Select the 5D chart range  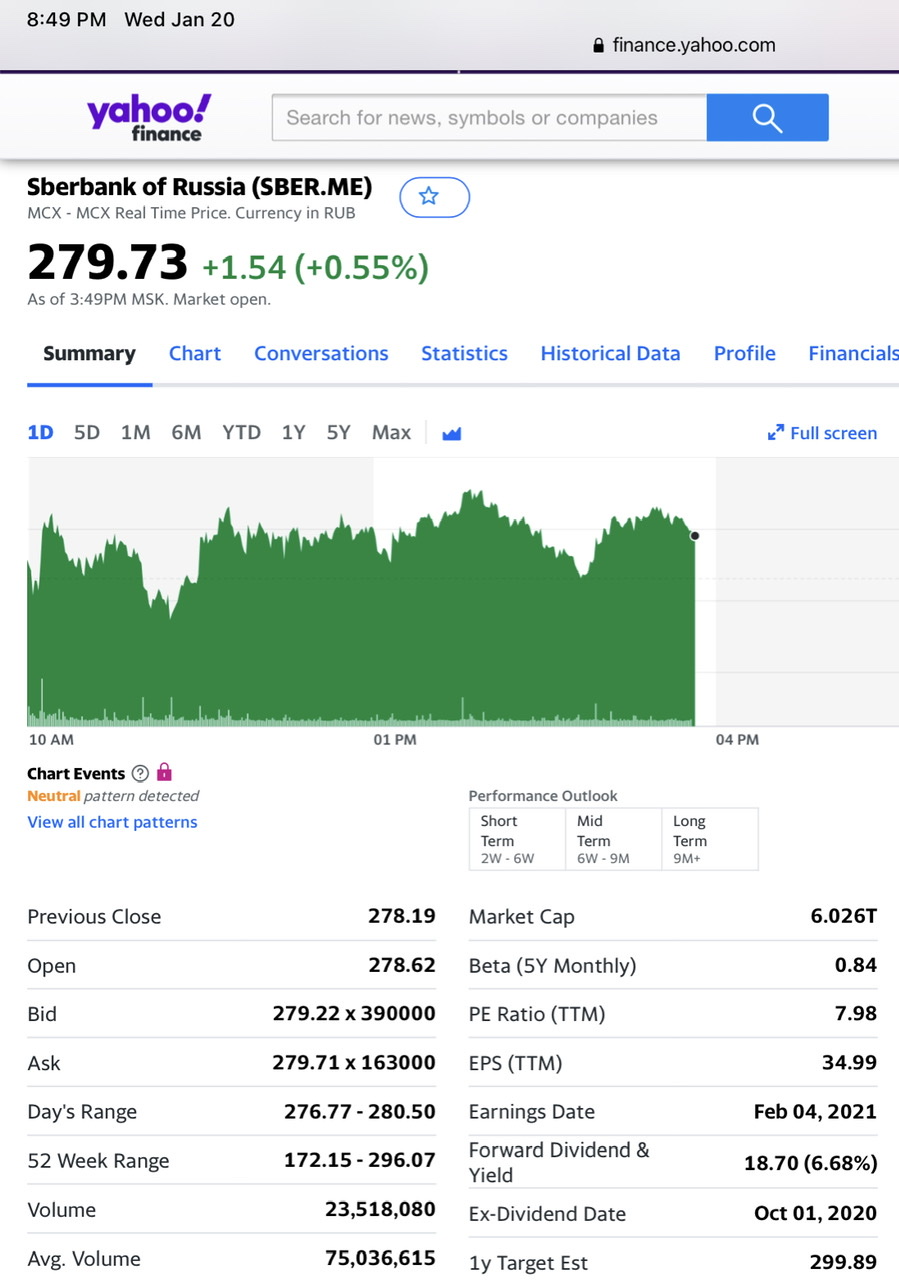87,433
